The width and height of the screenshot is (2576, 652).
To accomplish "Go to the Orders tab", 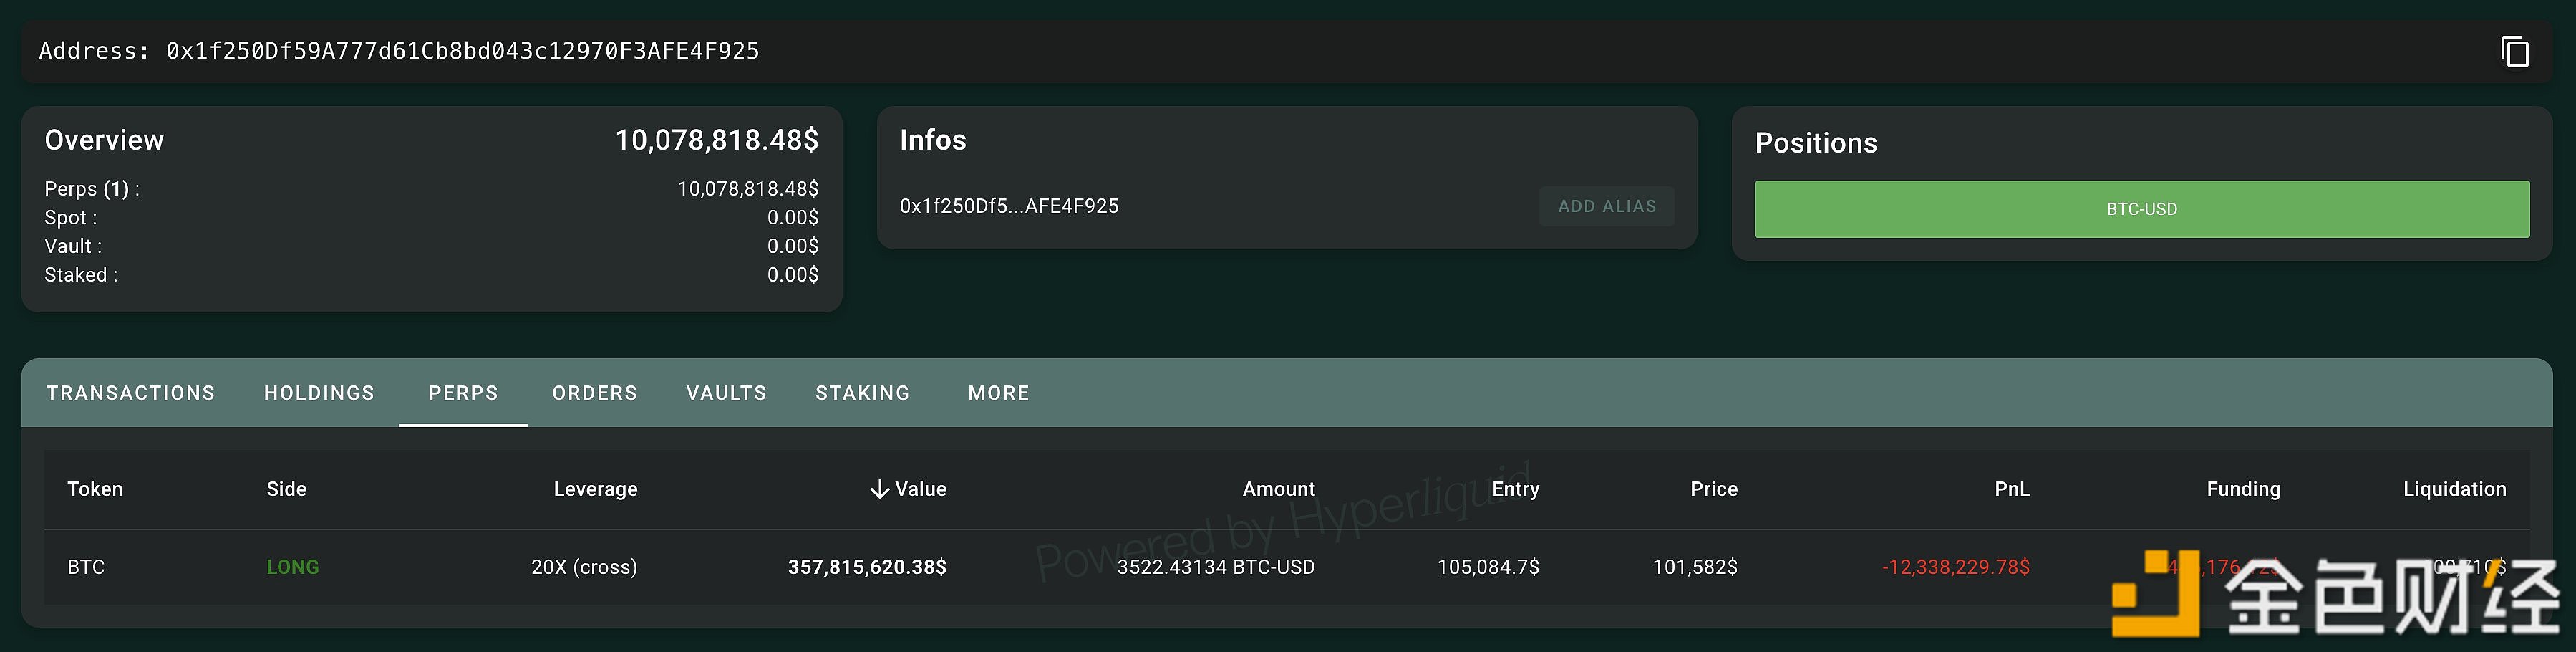I will click(x=595, y=393).
